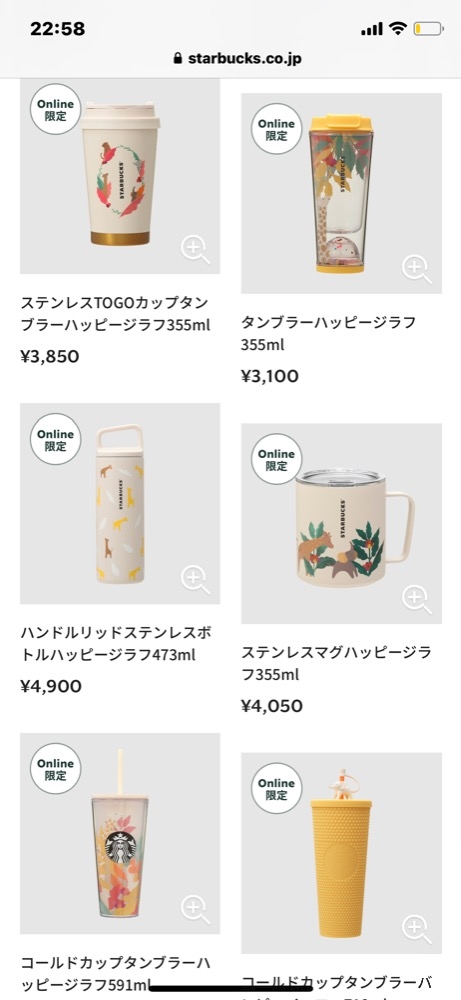Click magnifier icon on stainless mug photo

[x=416, y=599]
